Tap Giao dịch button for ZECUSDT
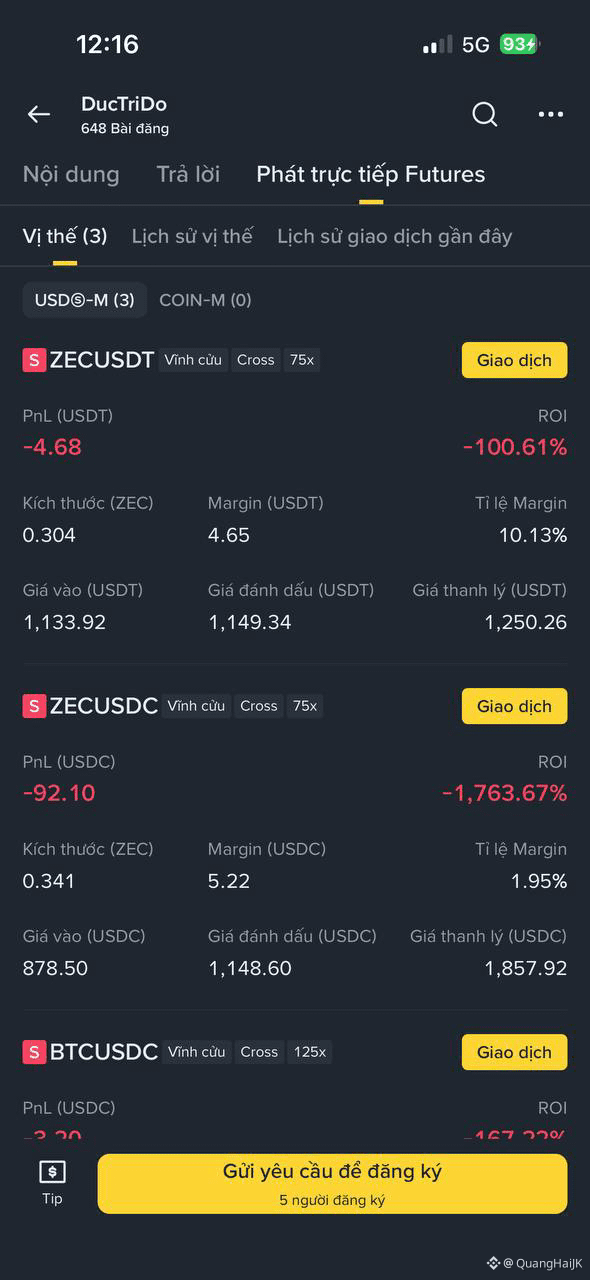Image resolution: width=590 pixels, height=1280 pixels. click(x=514, y=360)
